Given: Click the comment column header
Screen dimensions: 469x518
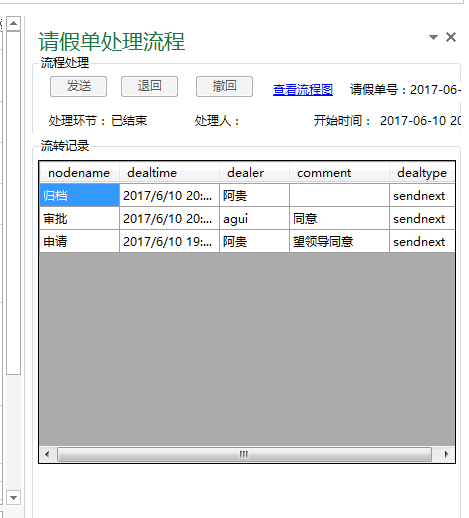Looking at the screenshot, I should pos(339,173).
